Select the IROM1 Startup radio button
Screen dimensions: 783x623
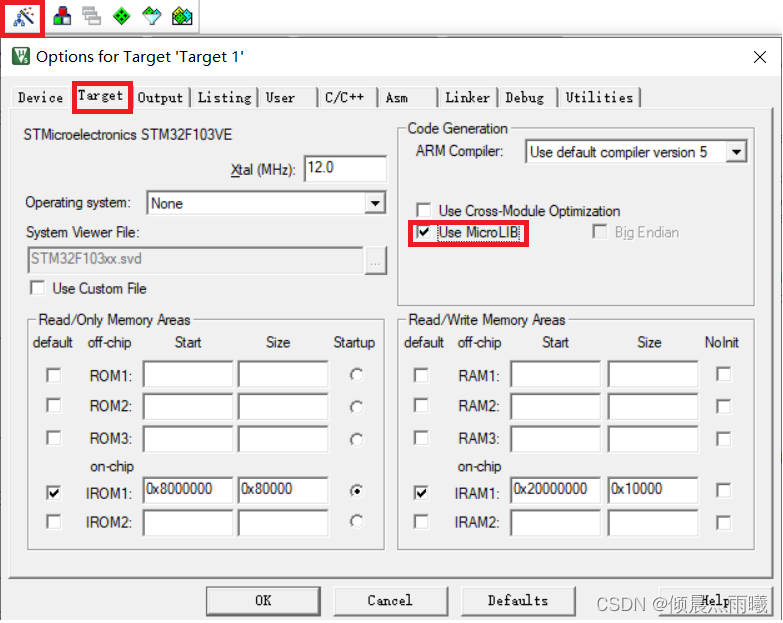point(356,491)
